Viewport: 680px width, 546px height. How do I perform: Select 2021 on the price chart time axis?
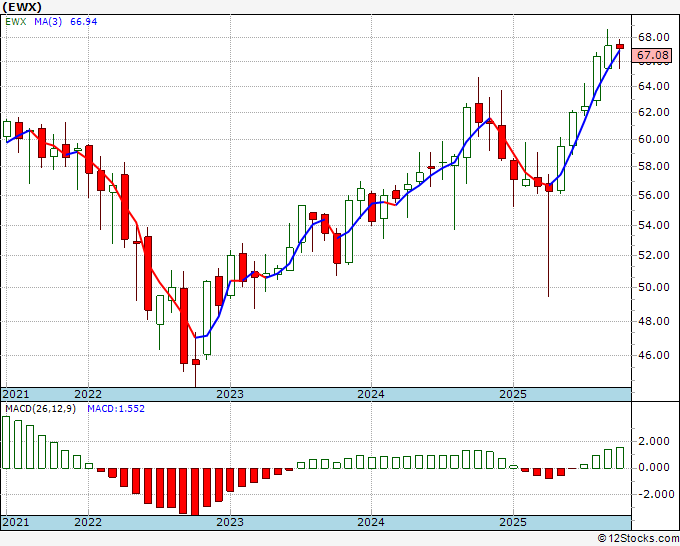16,394
